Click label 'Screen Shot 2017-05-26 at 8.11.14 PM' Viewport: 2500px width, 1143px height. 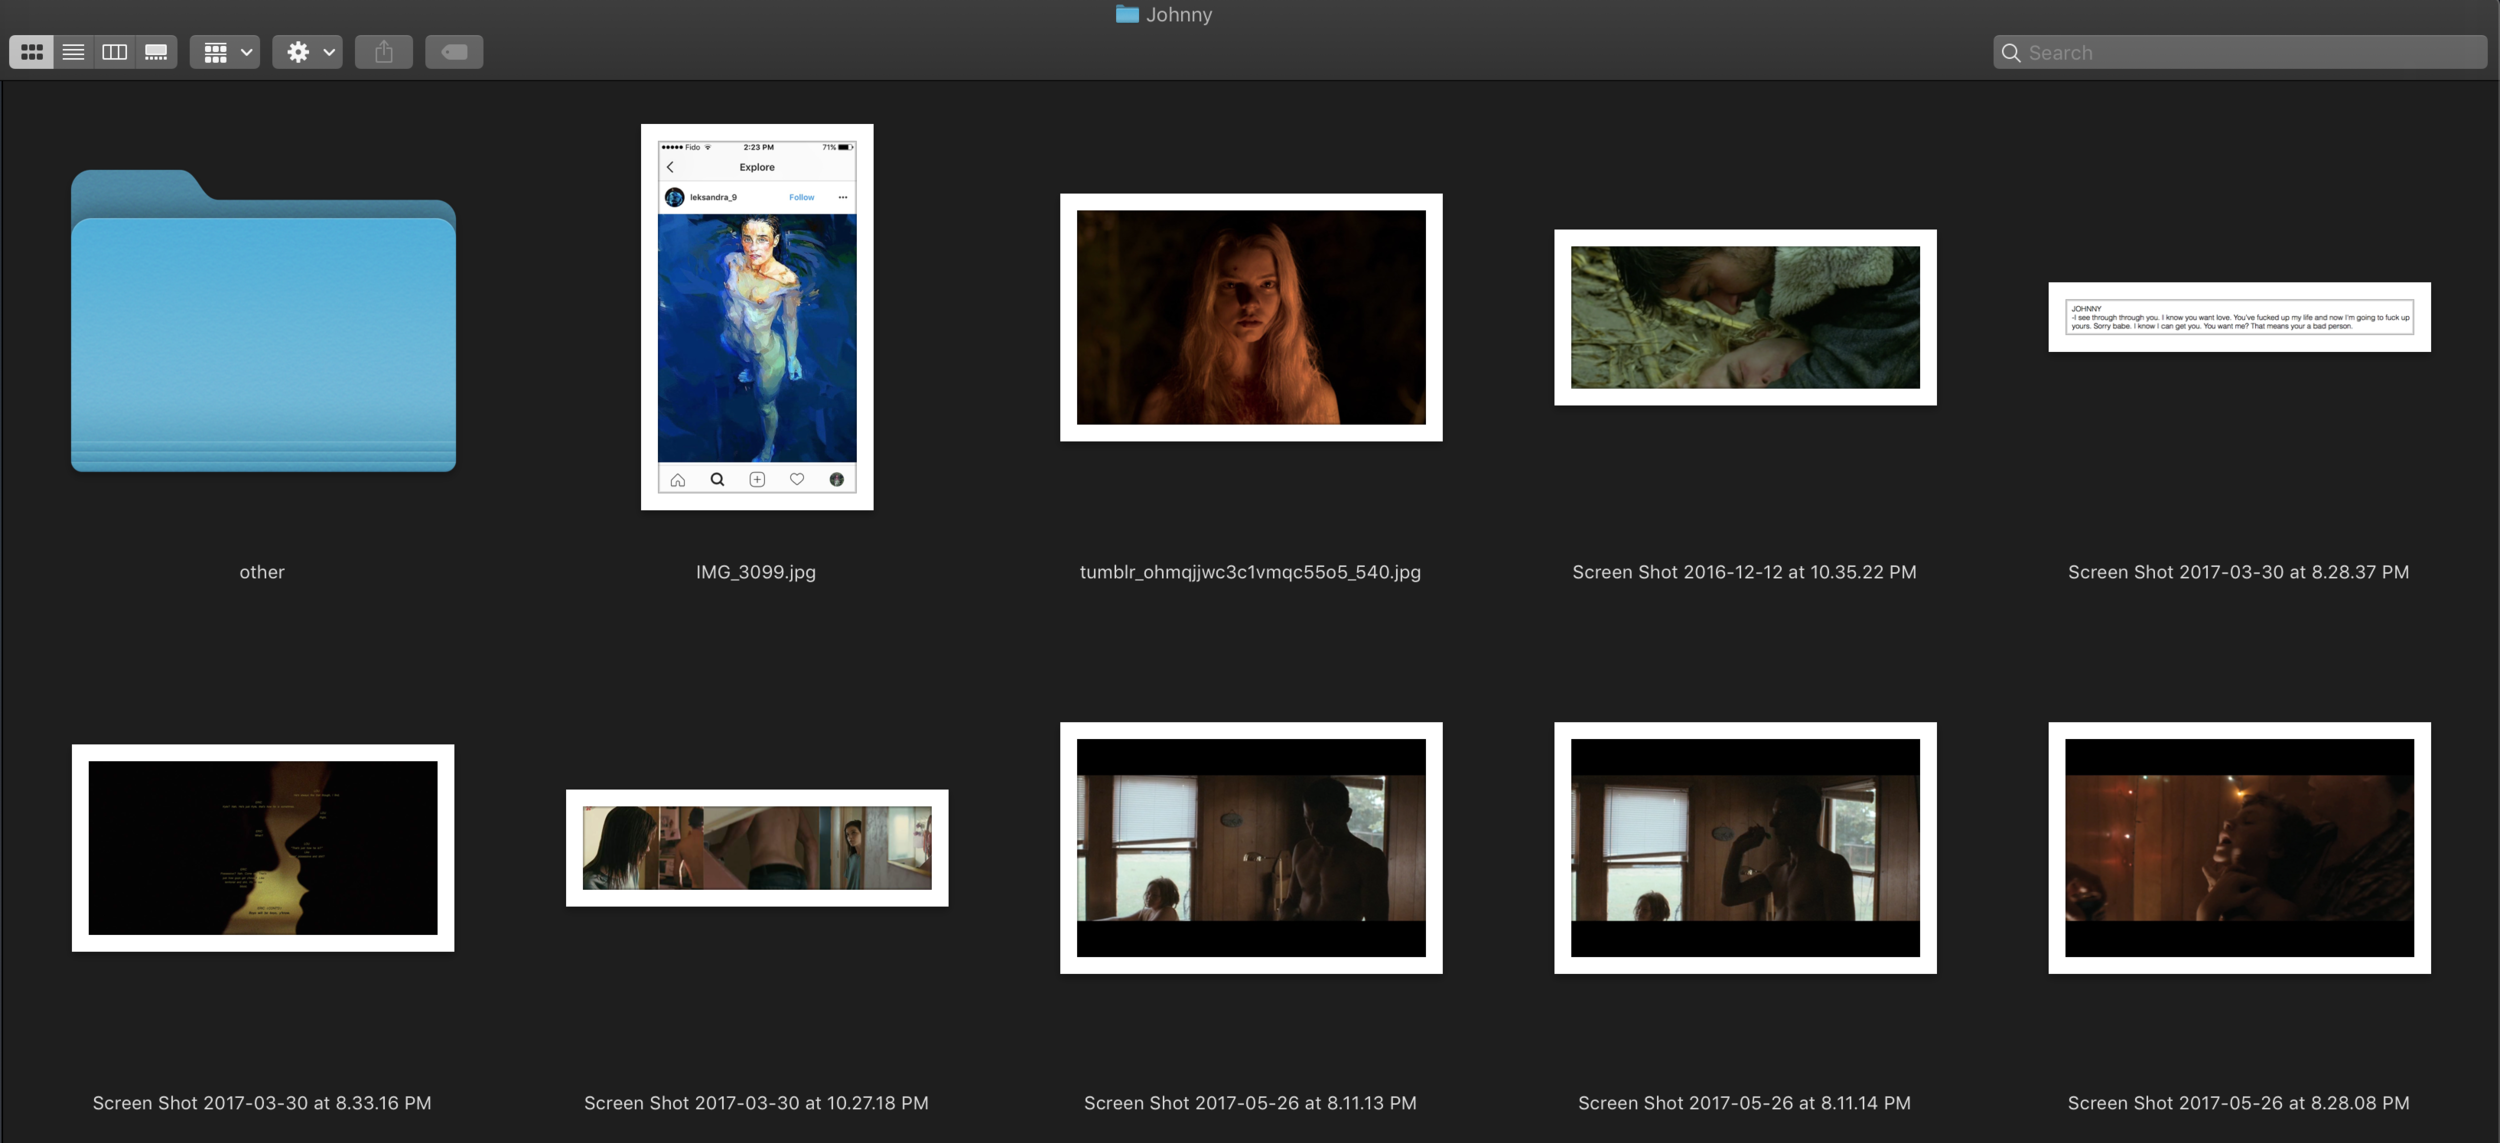click(x=1744, y=1103)
